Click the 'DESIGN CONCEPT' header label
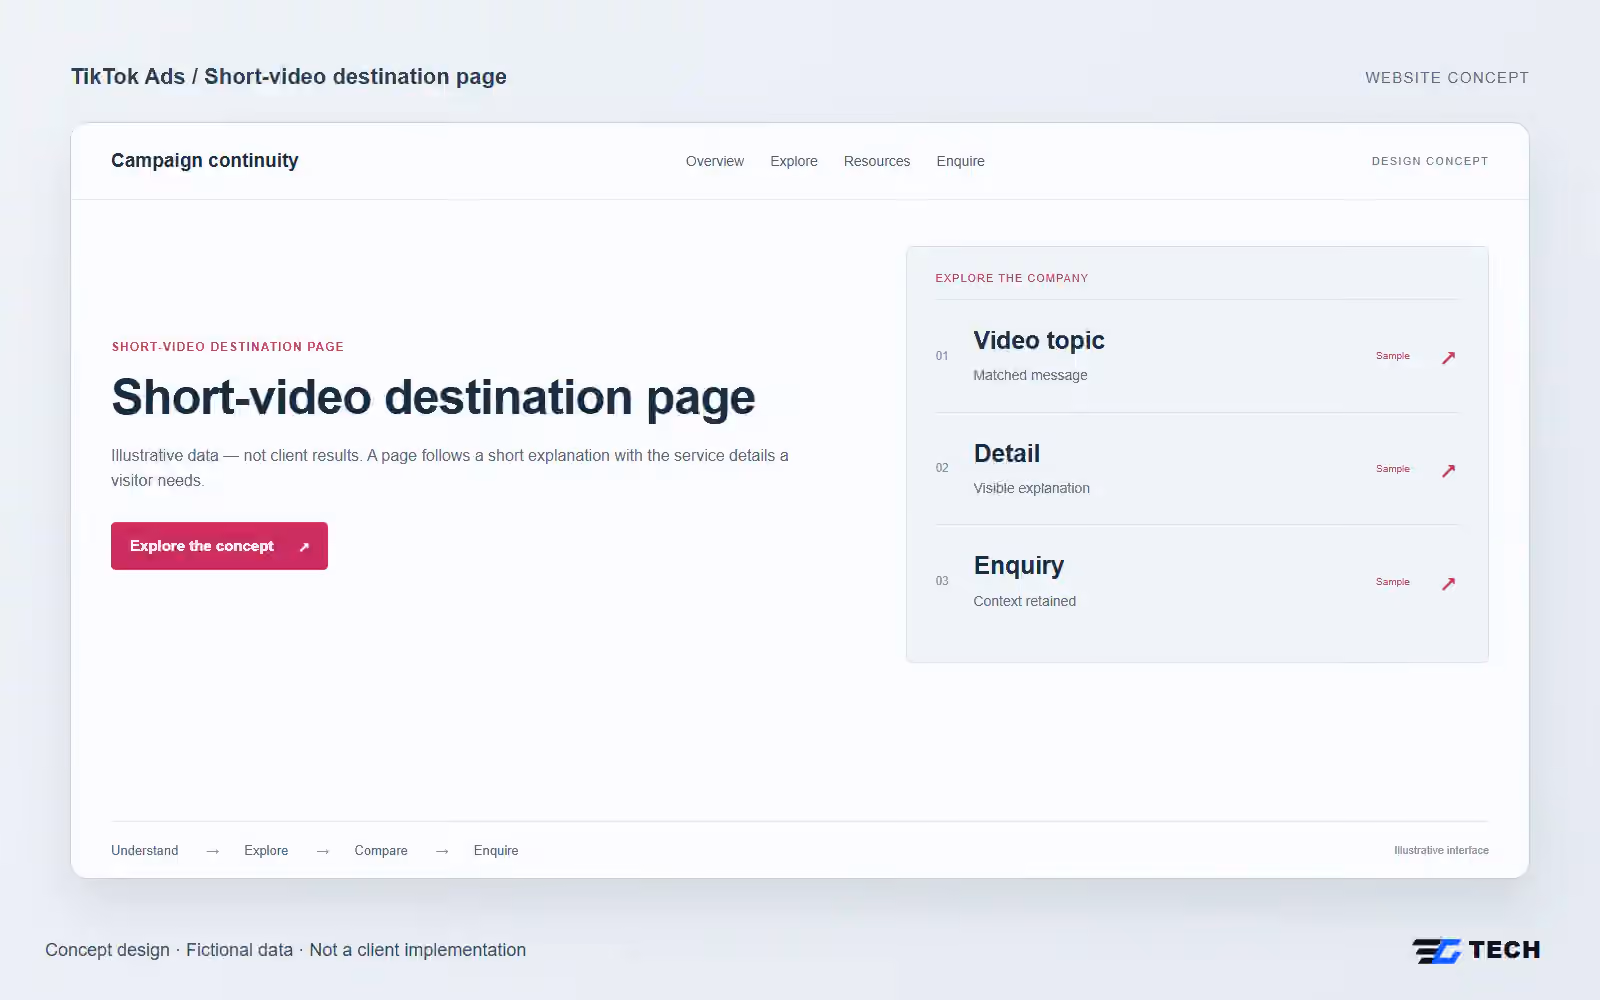Image resolution: width=1600 pixels, height=1000 pixels. pos(1429,161)
